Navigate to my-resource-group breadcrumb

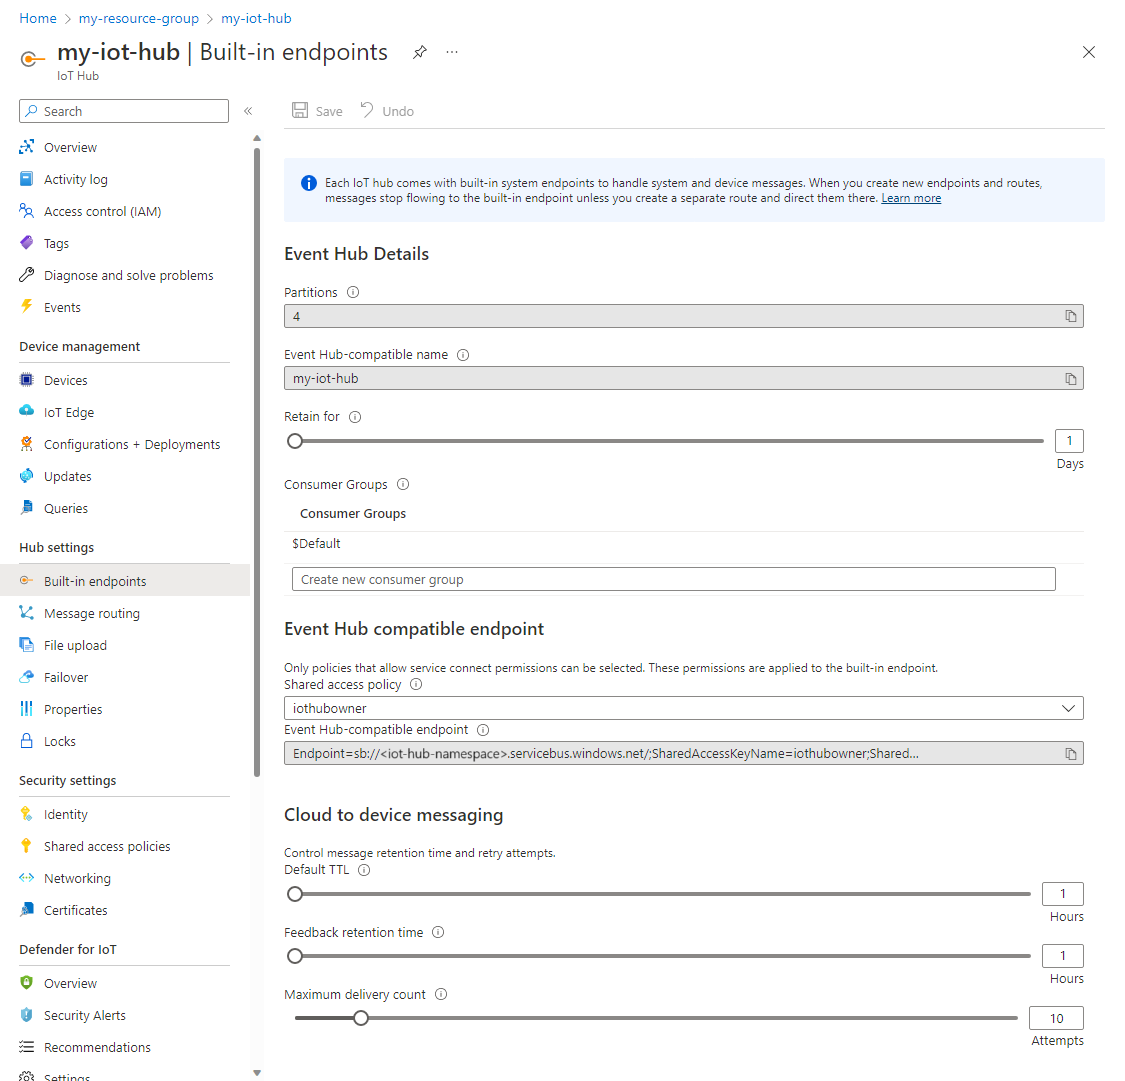pos(138,18)
